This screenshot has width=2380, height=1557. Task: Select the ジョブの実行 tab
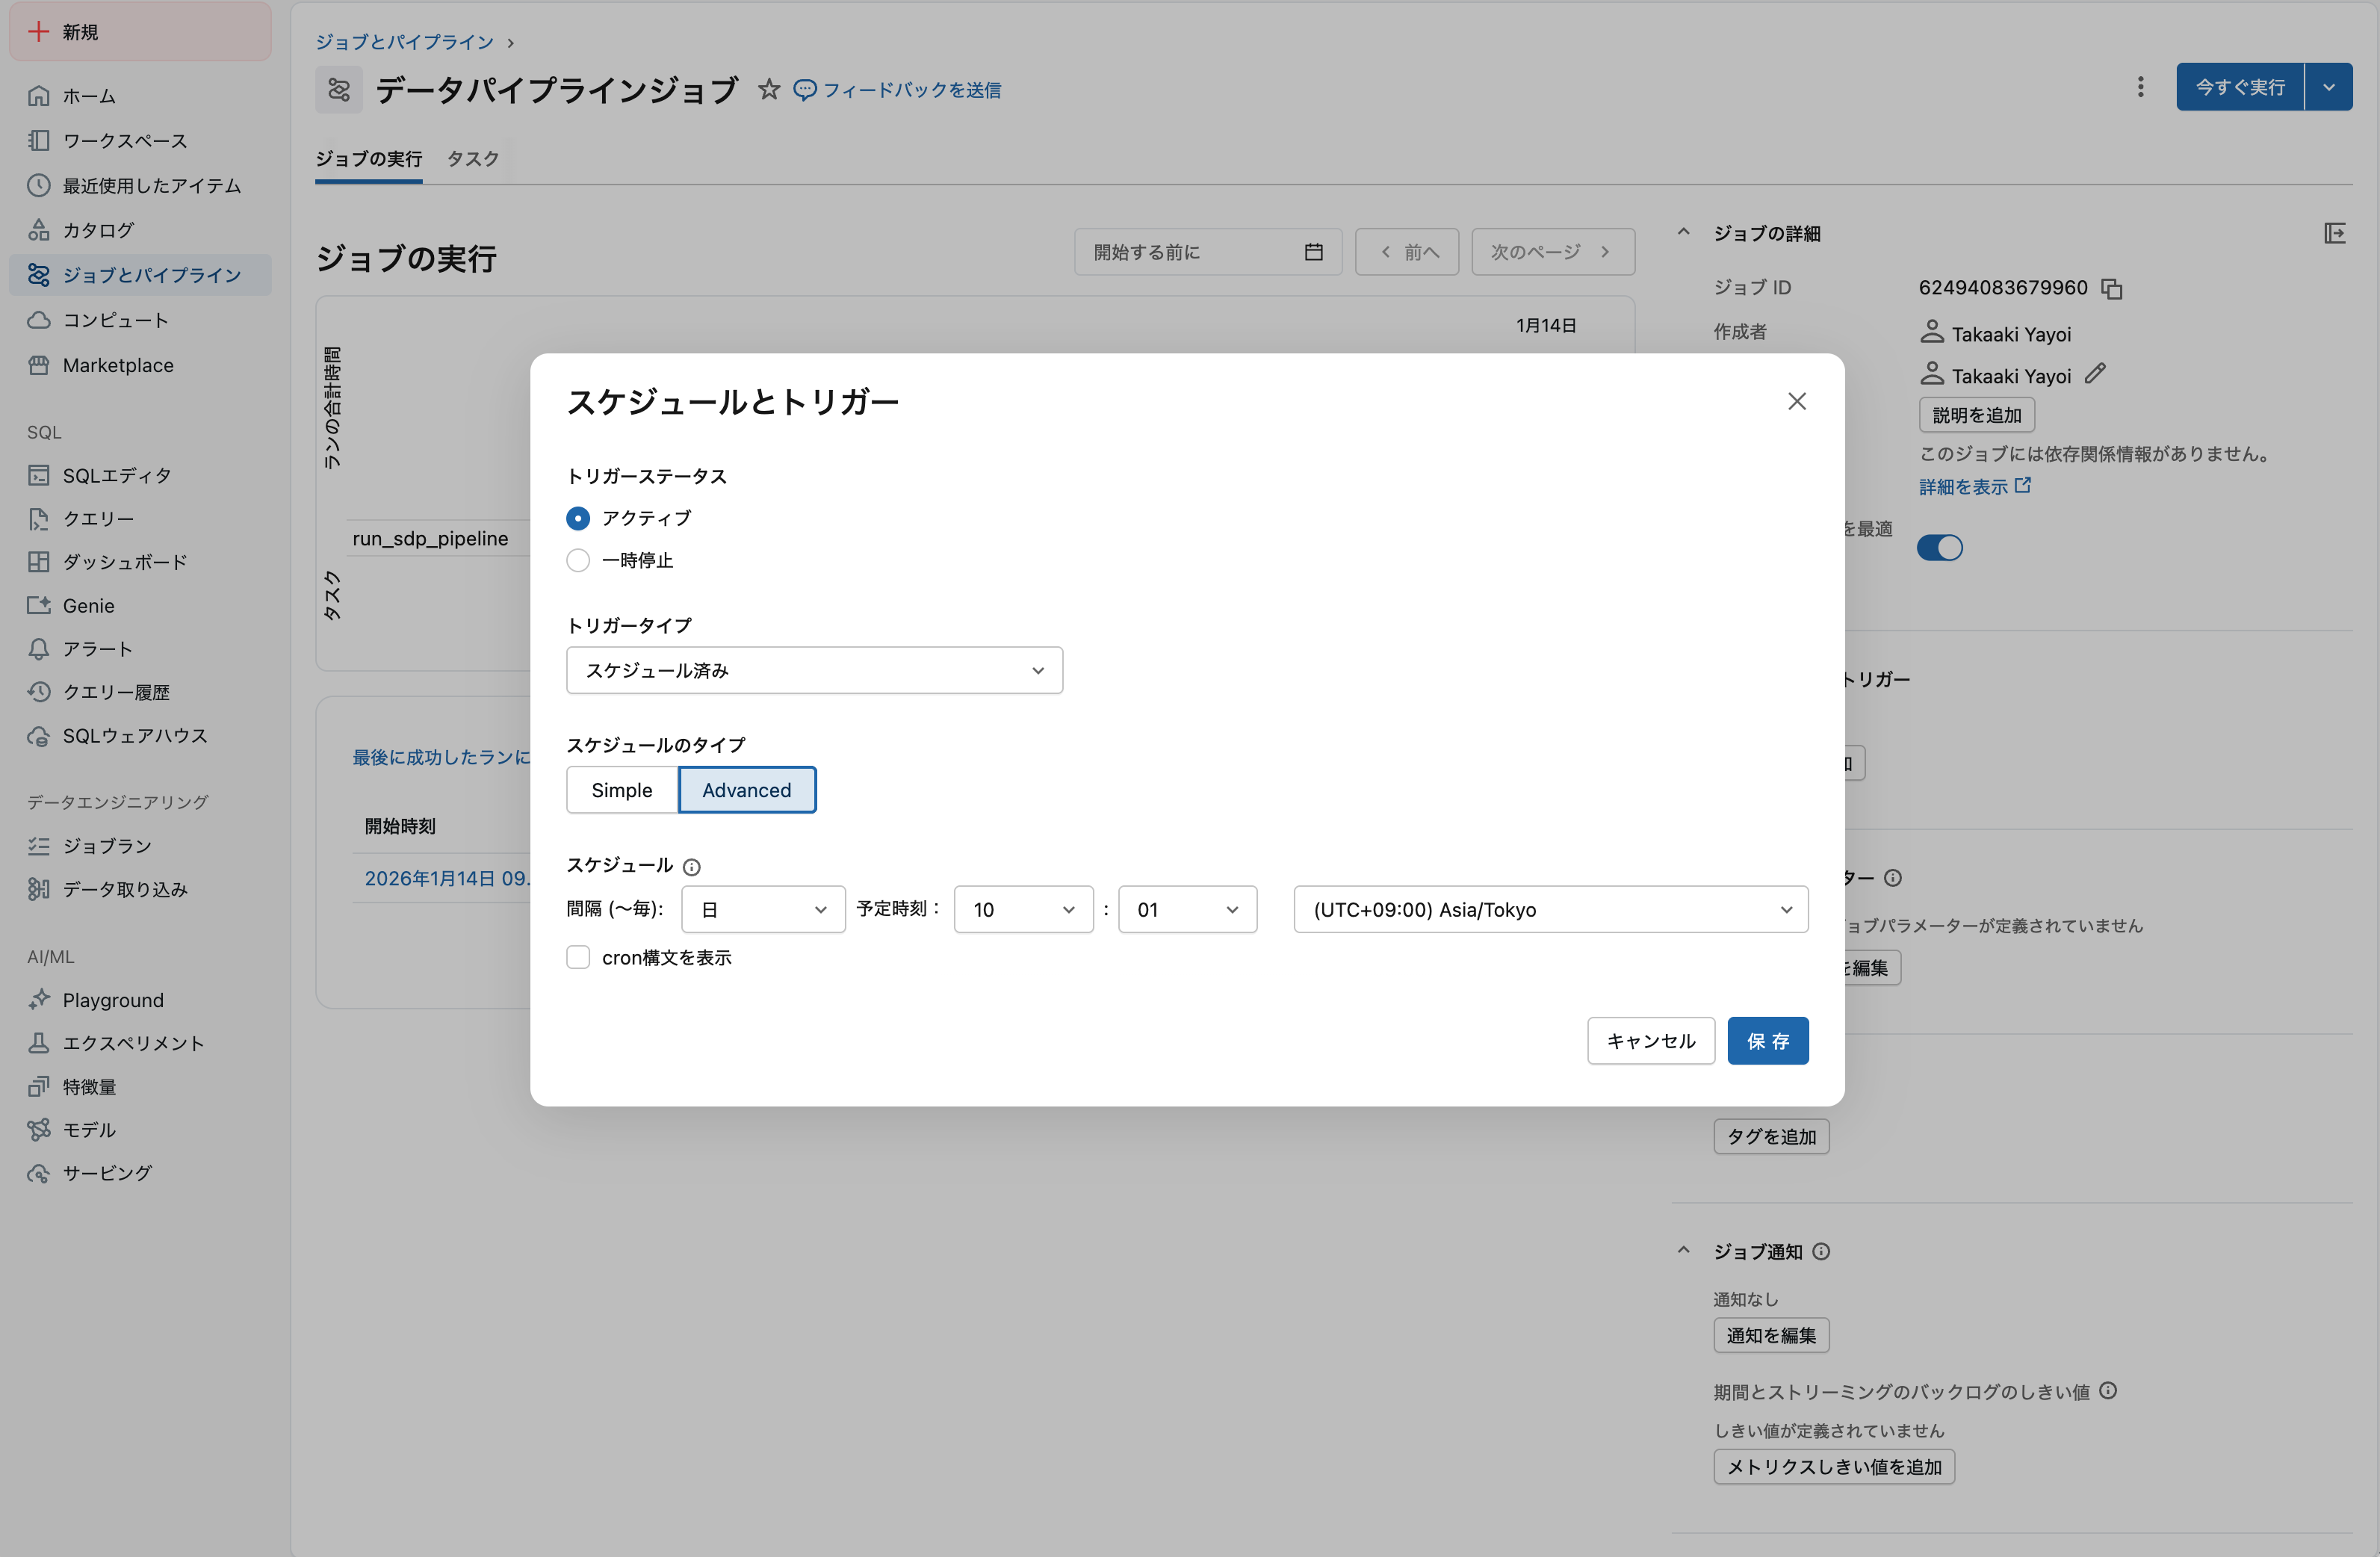click(368, 158)
